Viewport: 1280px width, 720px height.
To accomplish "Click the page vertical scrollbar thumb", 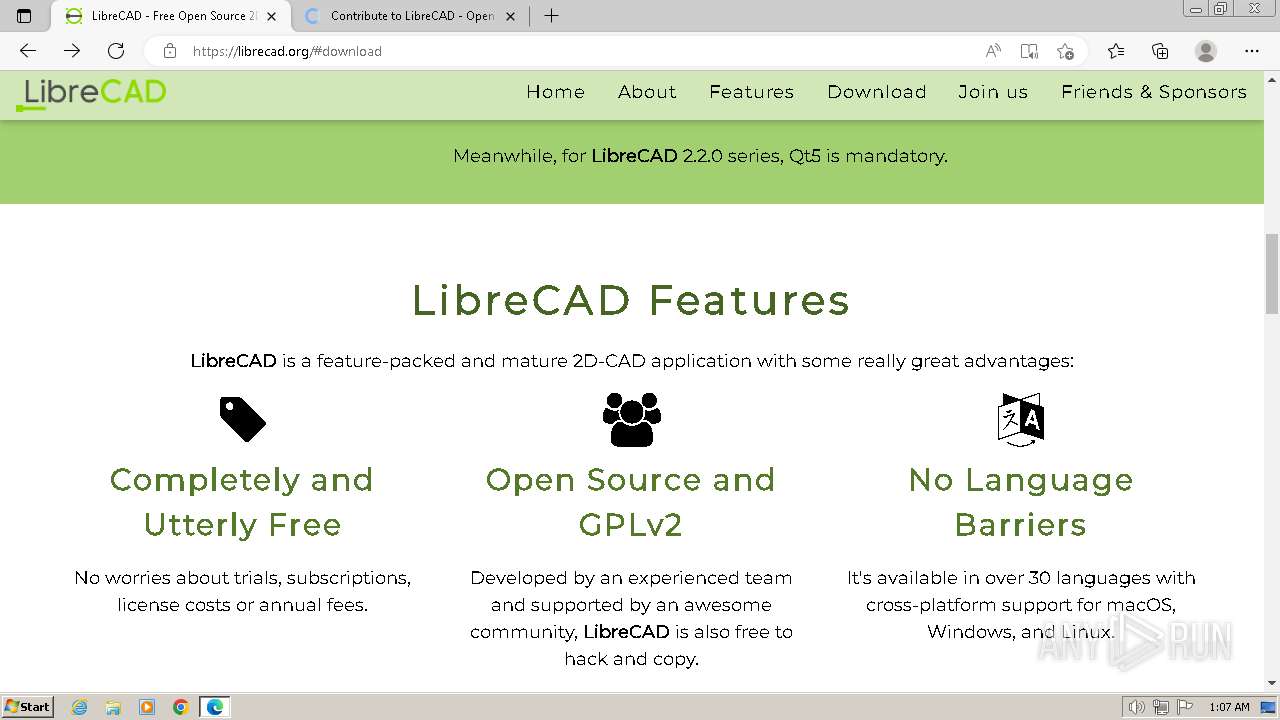I will [1271, 275].
